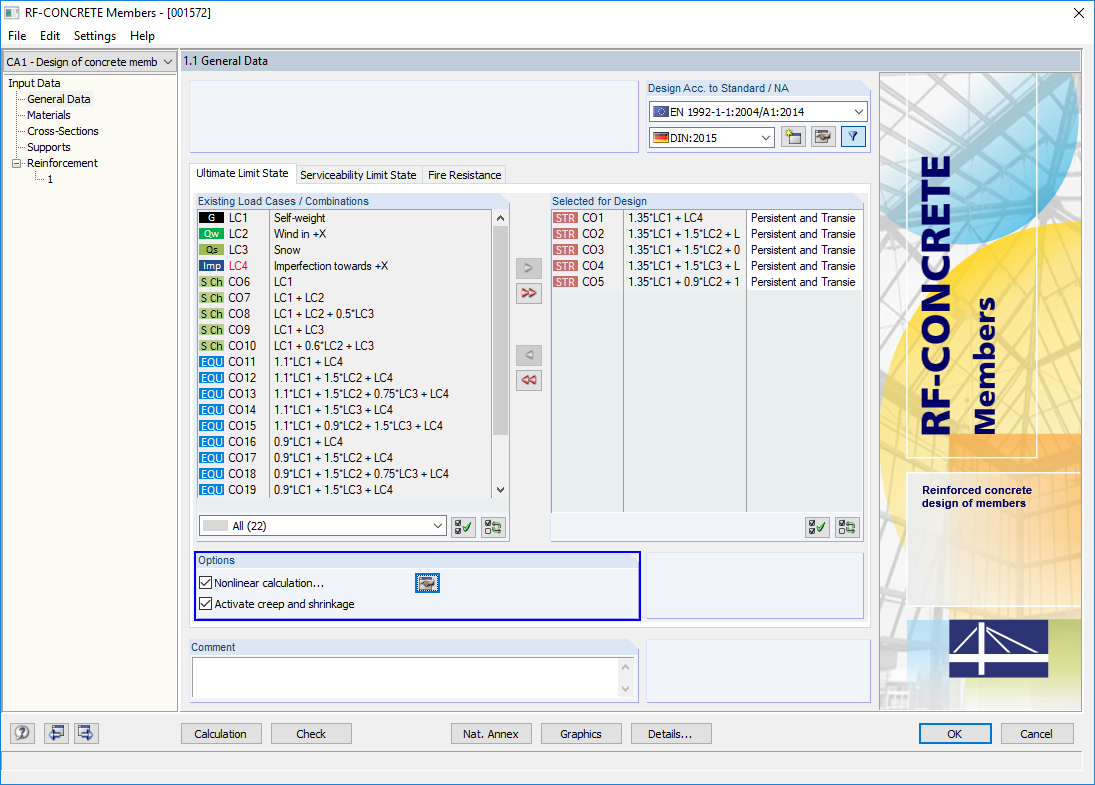The image size is (1095, 785).
Task: Invert selection in Selected for Design list
Action: coord(847,527)
